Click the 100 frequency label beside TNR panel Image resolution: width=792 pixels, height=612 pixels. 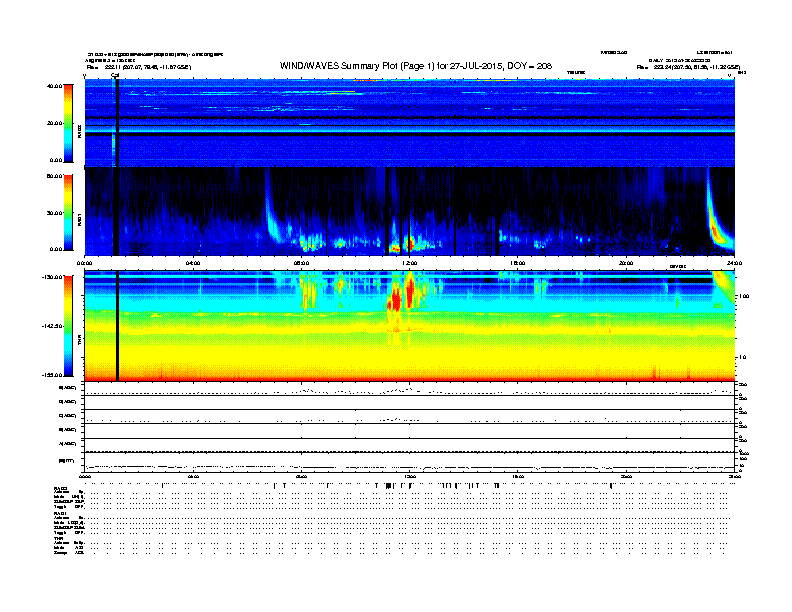point(744,296)
